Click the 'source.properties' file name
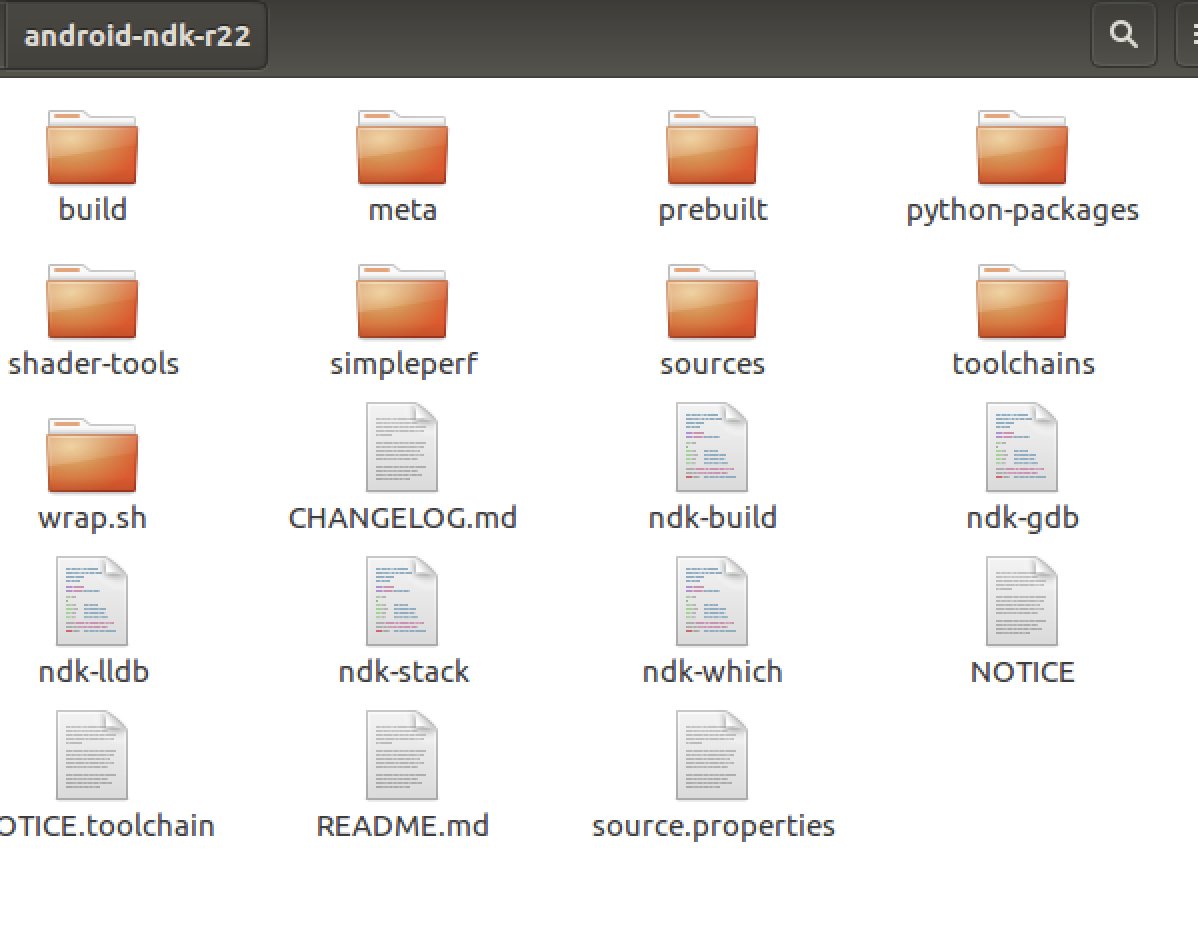The image size is (1198, 930). [713, 828]
